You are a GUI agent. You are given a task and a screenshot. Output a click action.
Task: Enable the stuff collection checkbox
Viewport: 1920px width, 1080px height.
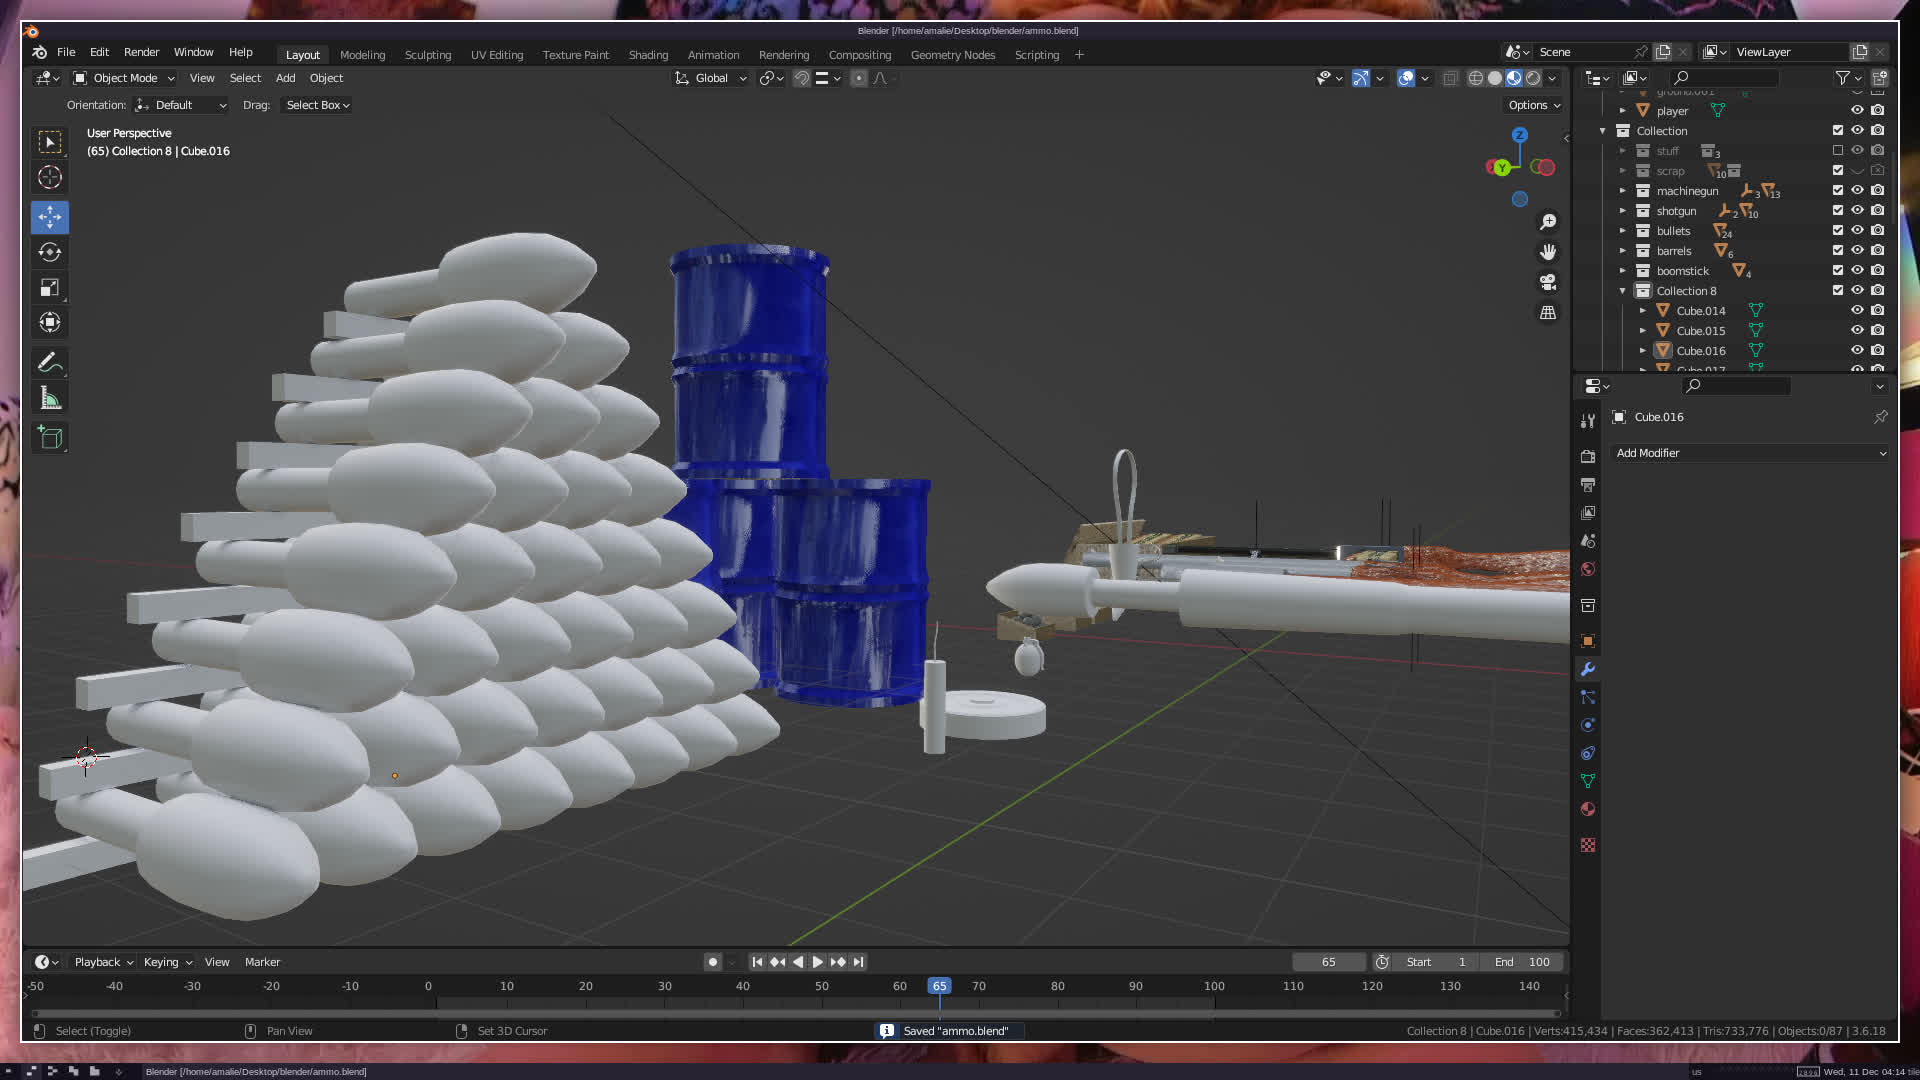pyautogui.click(x=1838, y=151)
